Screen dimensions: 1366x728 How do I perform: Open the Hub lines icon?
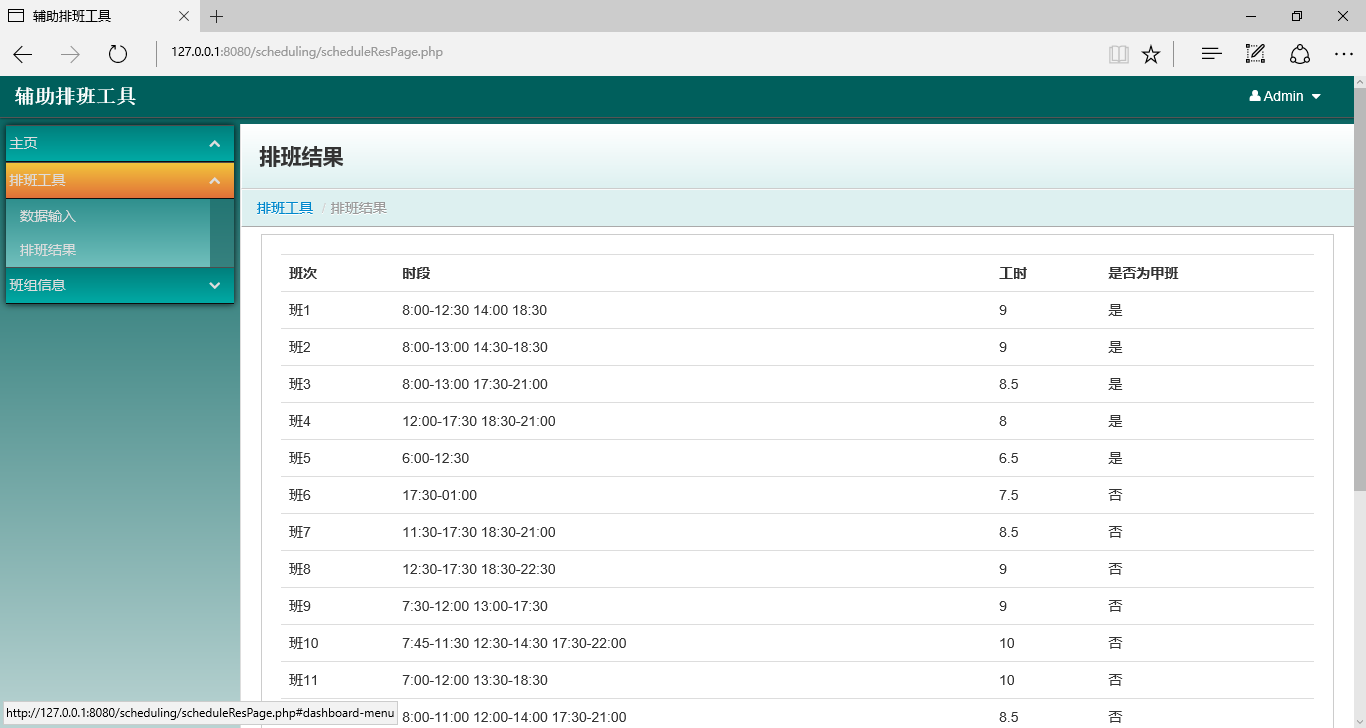click(x=1211, y=54)
